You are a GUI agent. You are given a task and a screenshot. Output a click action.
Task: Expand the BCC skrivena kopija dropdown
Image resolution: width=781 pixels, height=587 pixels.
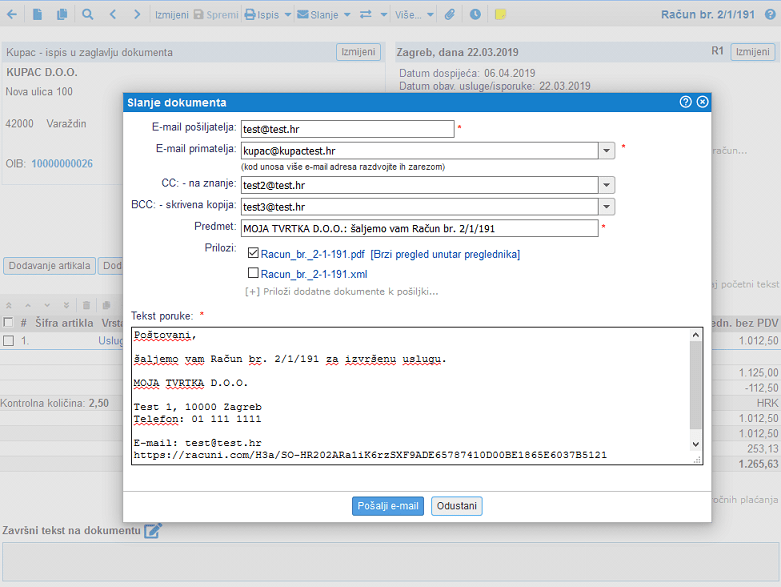606,207
